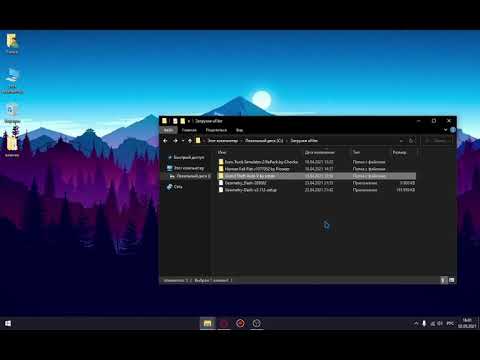Viewport: 480px width, 360px height.
Task: Select Быстрый доступ in navigation pane
Action: (x=189, y=157)
